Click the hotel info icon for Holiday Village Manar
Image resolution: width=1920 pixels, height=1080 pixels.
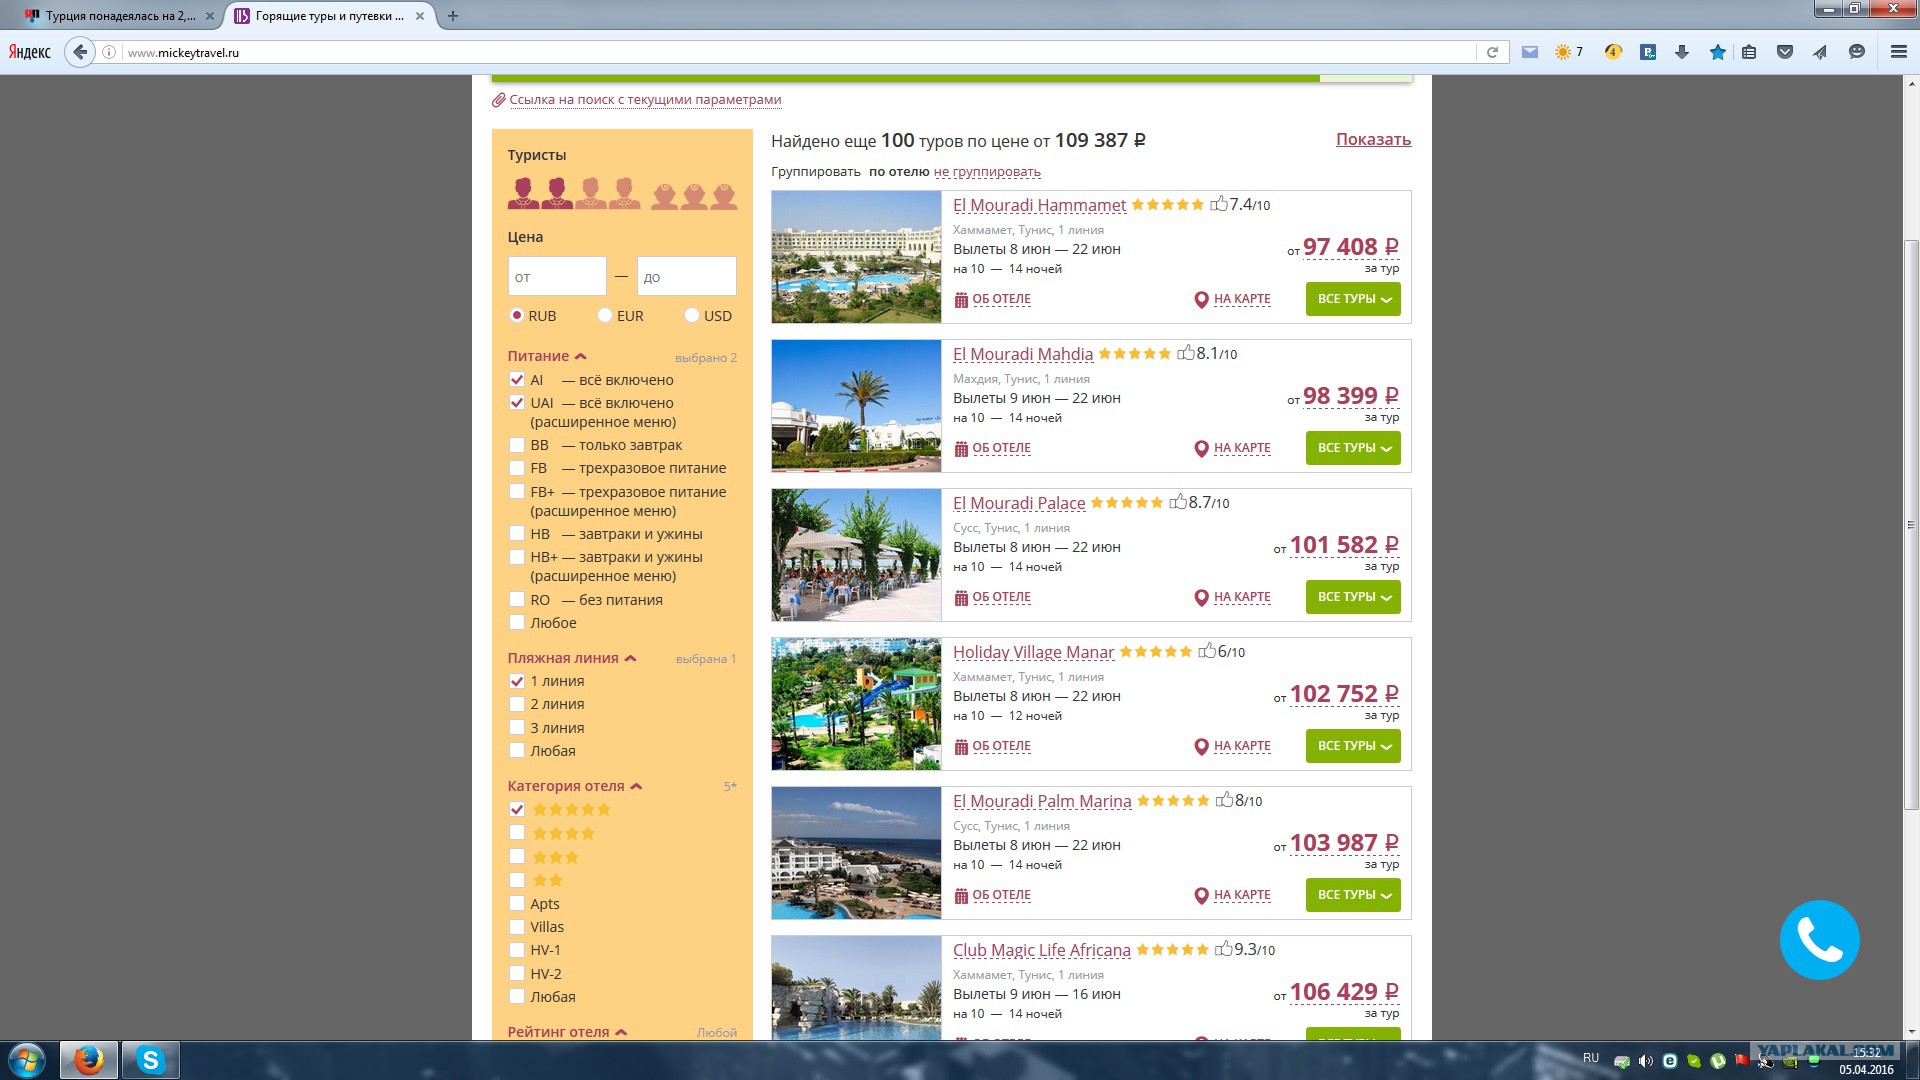961,746
